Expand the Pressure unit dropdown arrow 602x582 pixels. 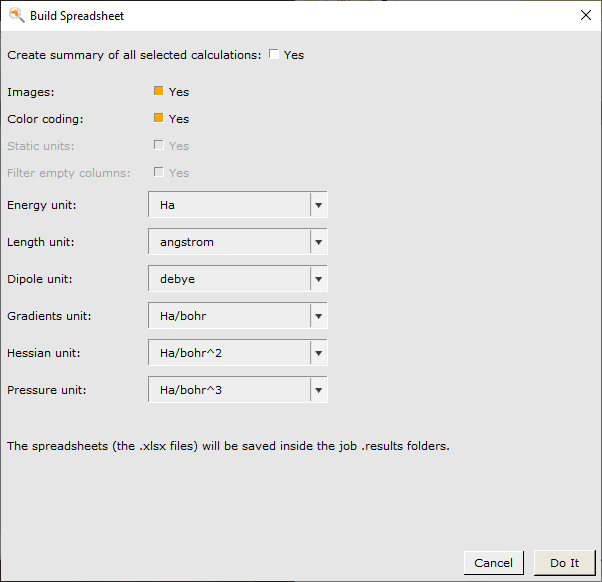click(318, 390)
